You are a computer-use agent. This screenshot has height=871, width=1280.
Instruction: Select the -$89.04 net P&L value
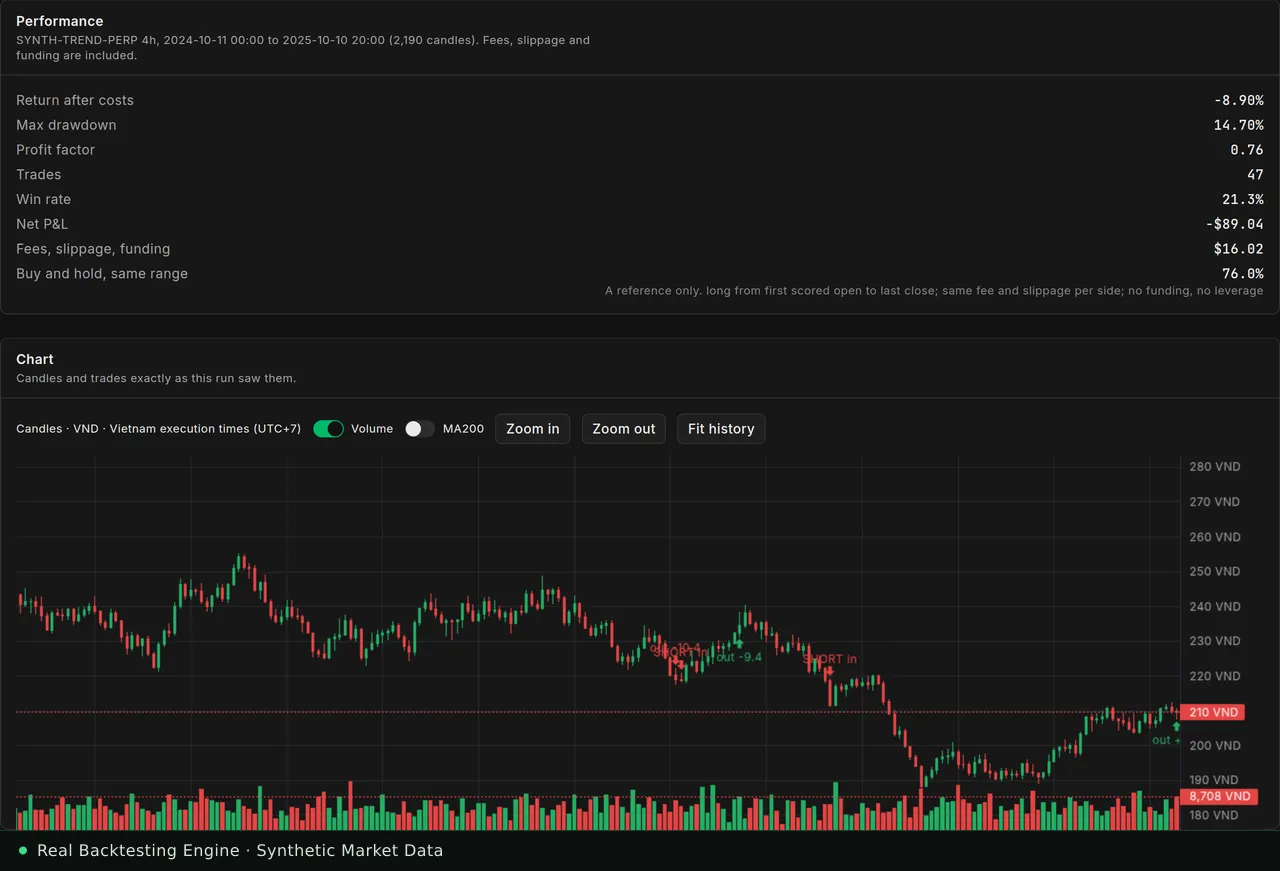(x=1235, y=224)
